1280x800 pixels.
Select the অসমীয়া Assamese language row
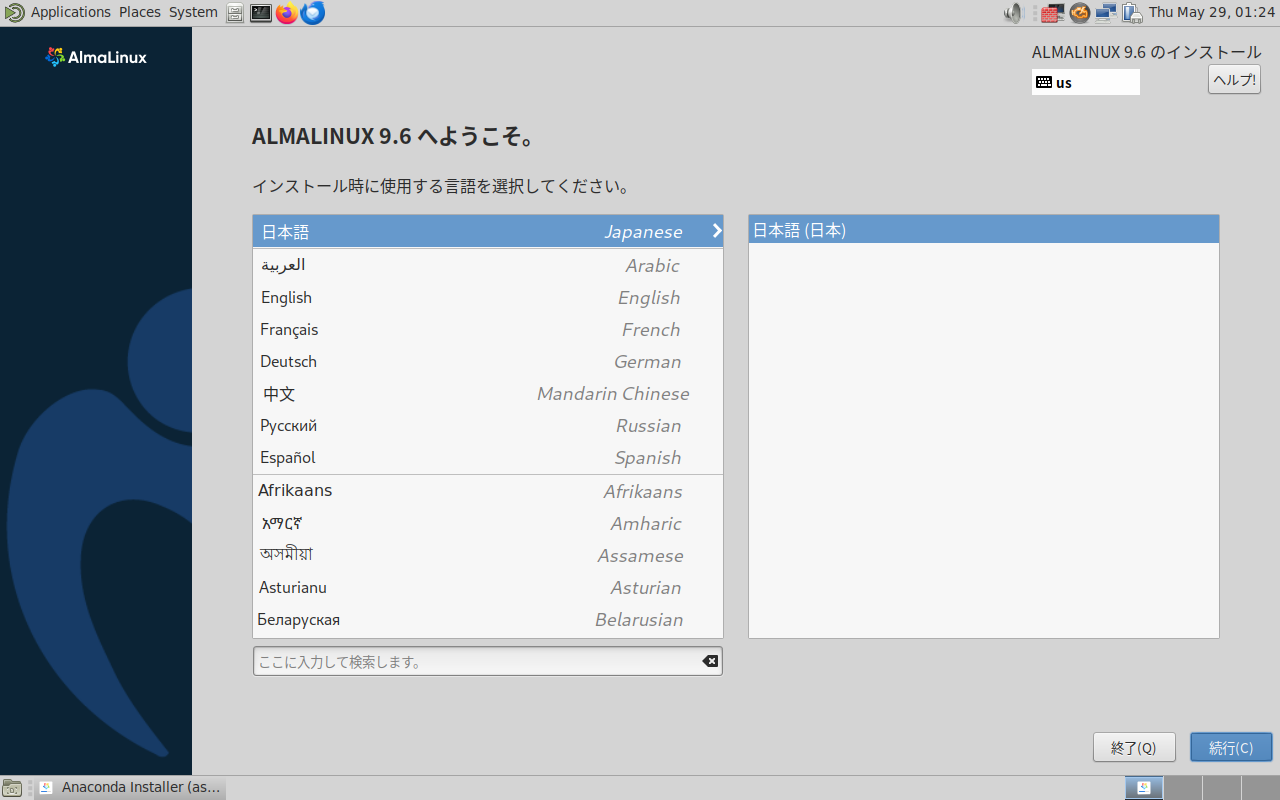point(488,555)
